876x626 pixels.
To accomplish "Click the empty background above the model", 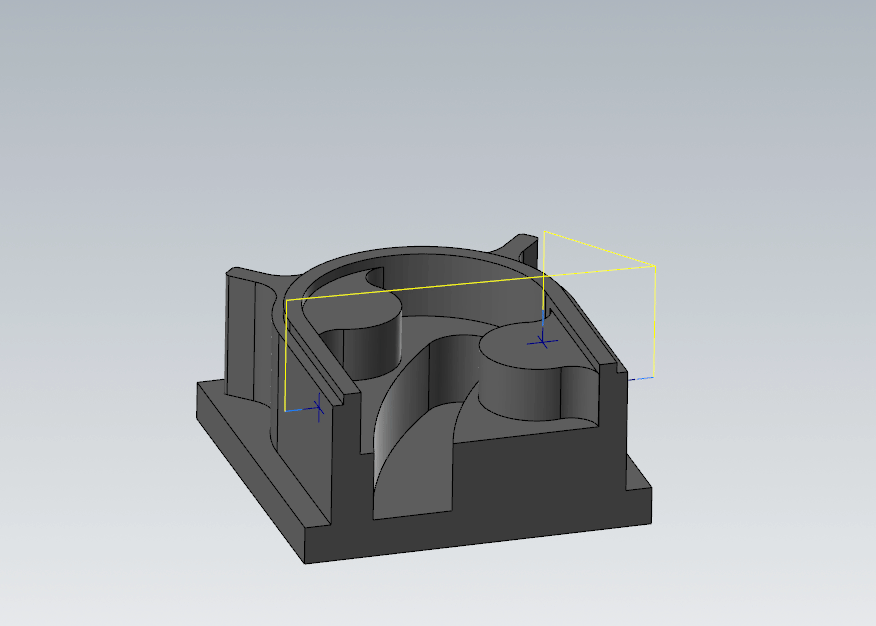I will coord(438,112).
